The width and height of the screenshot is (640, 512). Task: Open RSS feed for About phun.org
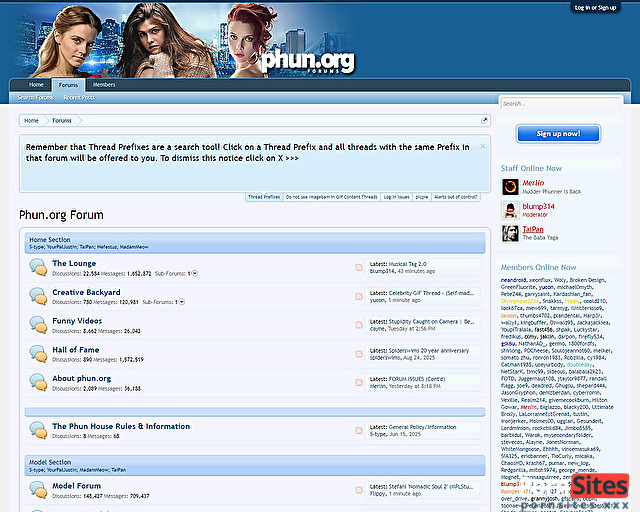[359, 383]
